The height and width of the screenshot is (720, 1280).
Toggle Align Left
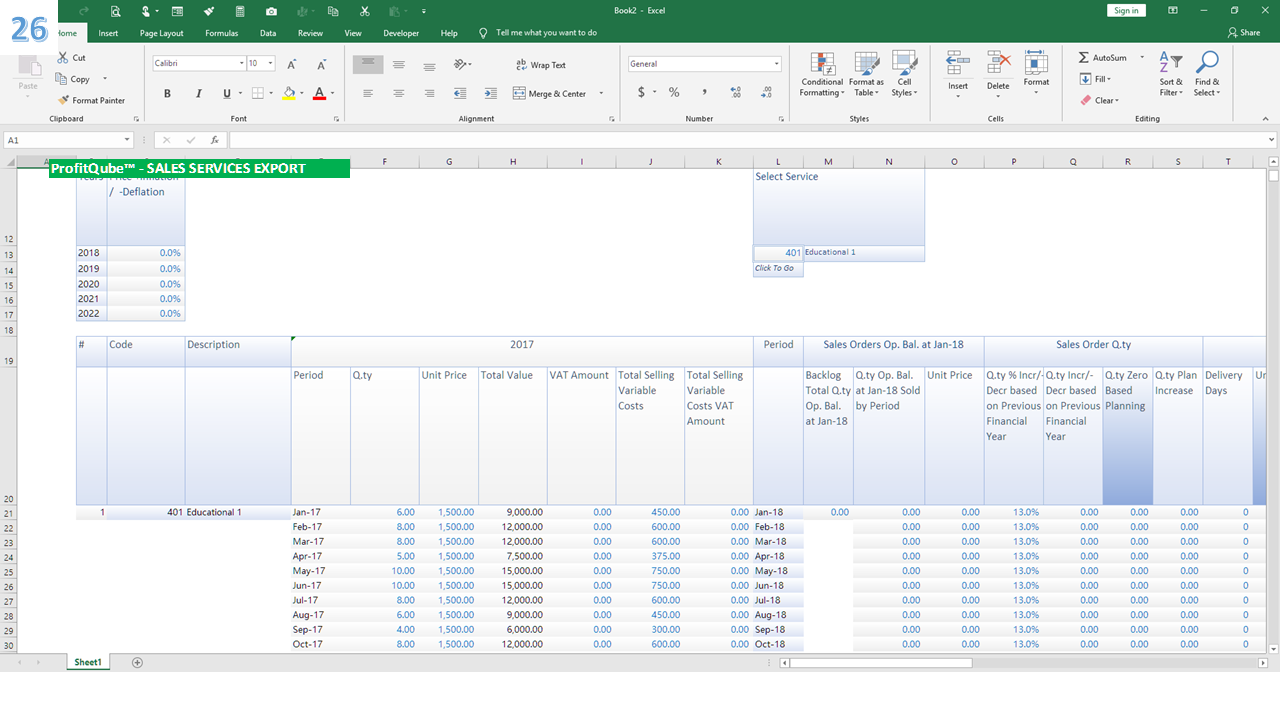(368, 94)
